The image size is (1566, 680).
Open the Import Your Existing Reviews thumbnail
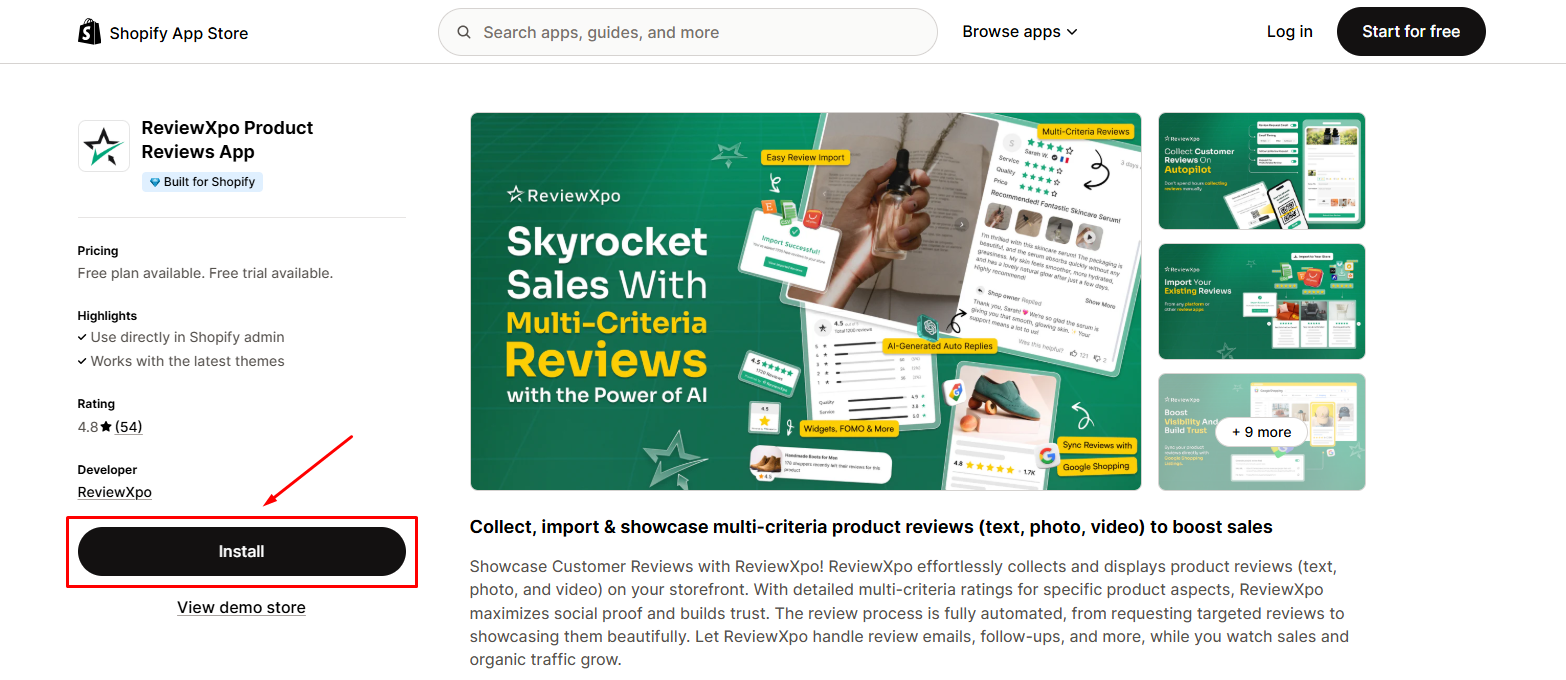[x=1262, y=301]
